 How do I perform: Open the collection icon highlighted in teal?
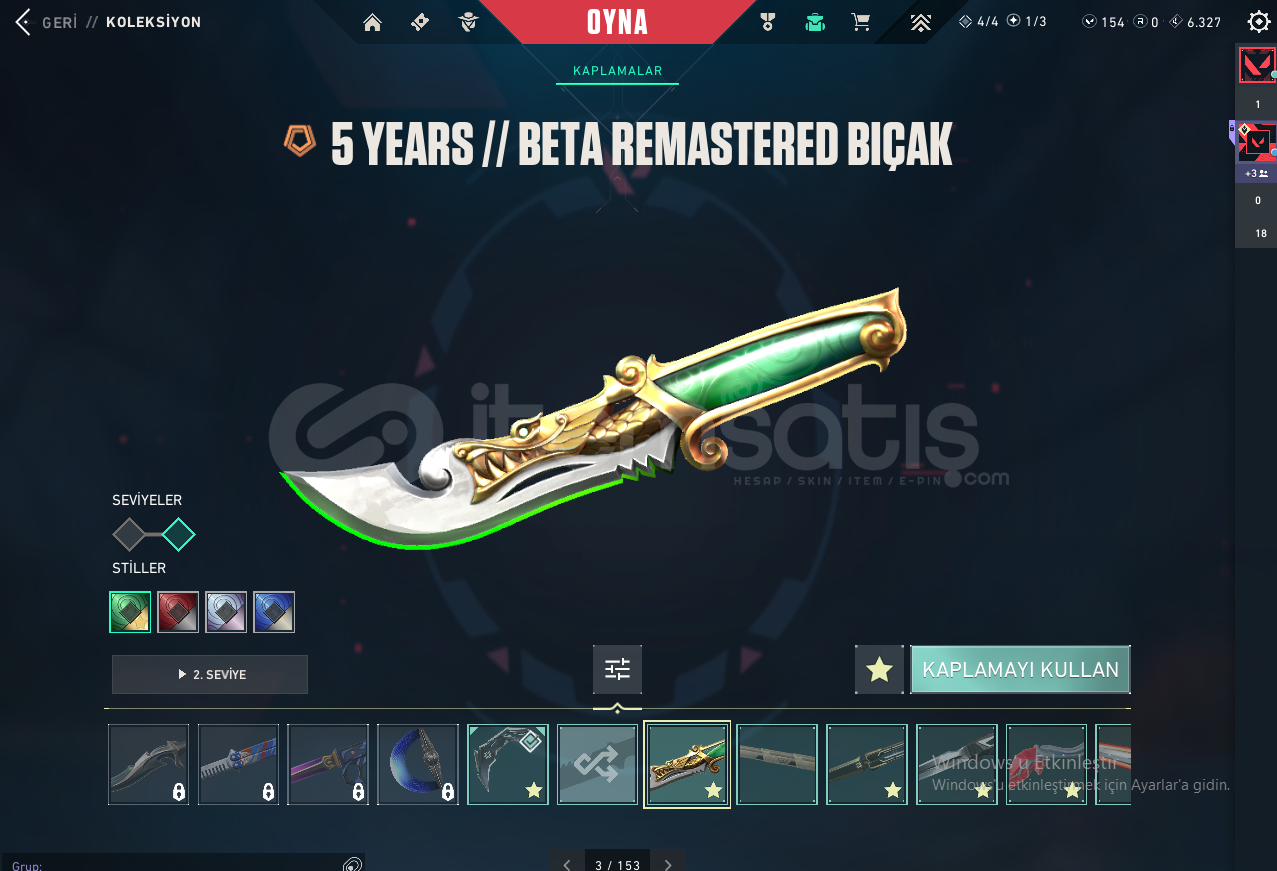815,22
